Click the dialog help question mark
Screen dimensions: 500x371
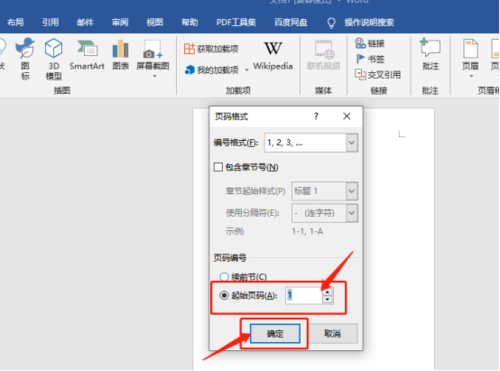coord(316,116)
